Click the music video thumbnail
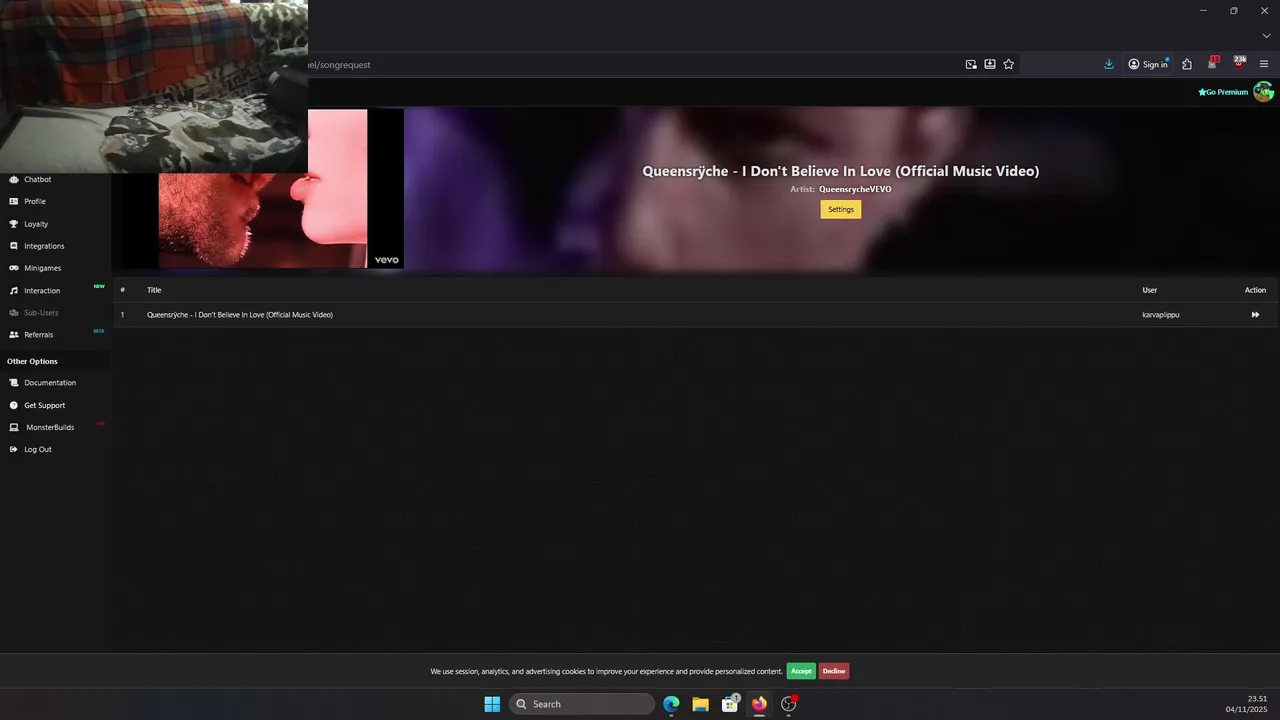This screenshot has width=1280, height=720. (x=263, y=190)
